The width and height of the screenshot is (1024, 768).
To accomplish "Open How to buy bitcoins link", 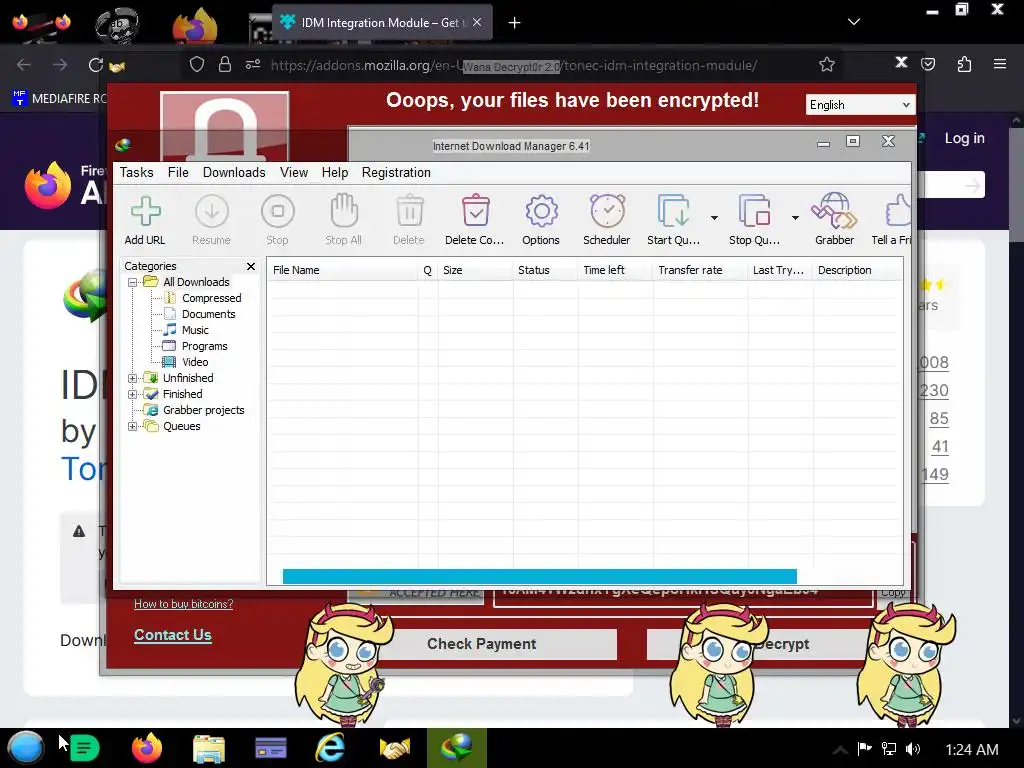I will point(184,604).
